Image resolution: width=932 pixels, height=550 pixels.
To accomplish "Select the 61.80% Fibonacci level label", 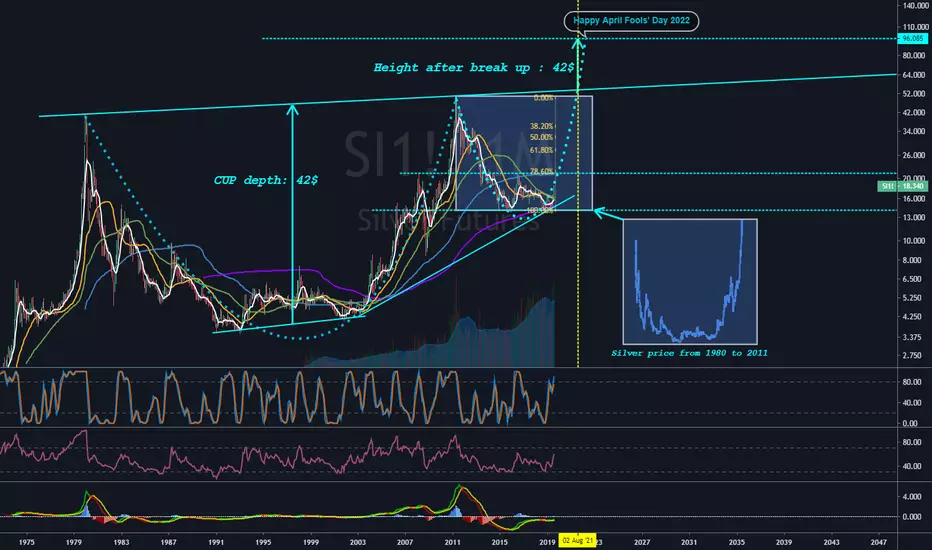I will coord(541,150).
